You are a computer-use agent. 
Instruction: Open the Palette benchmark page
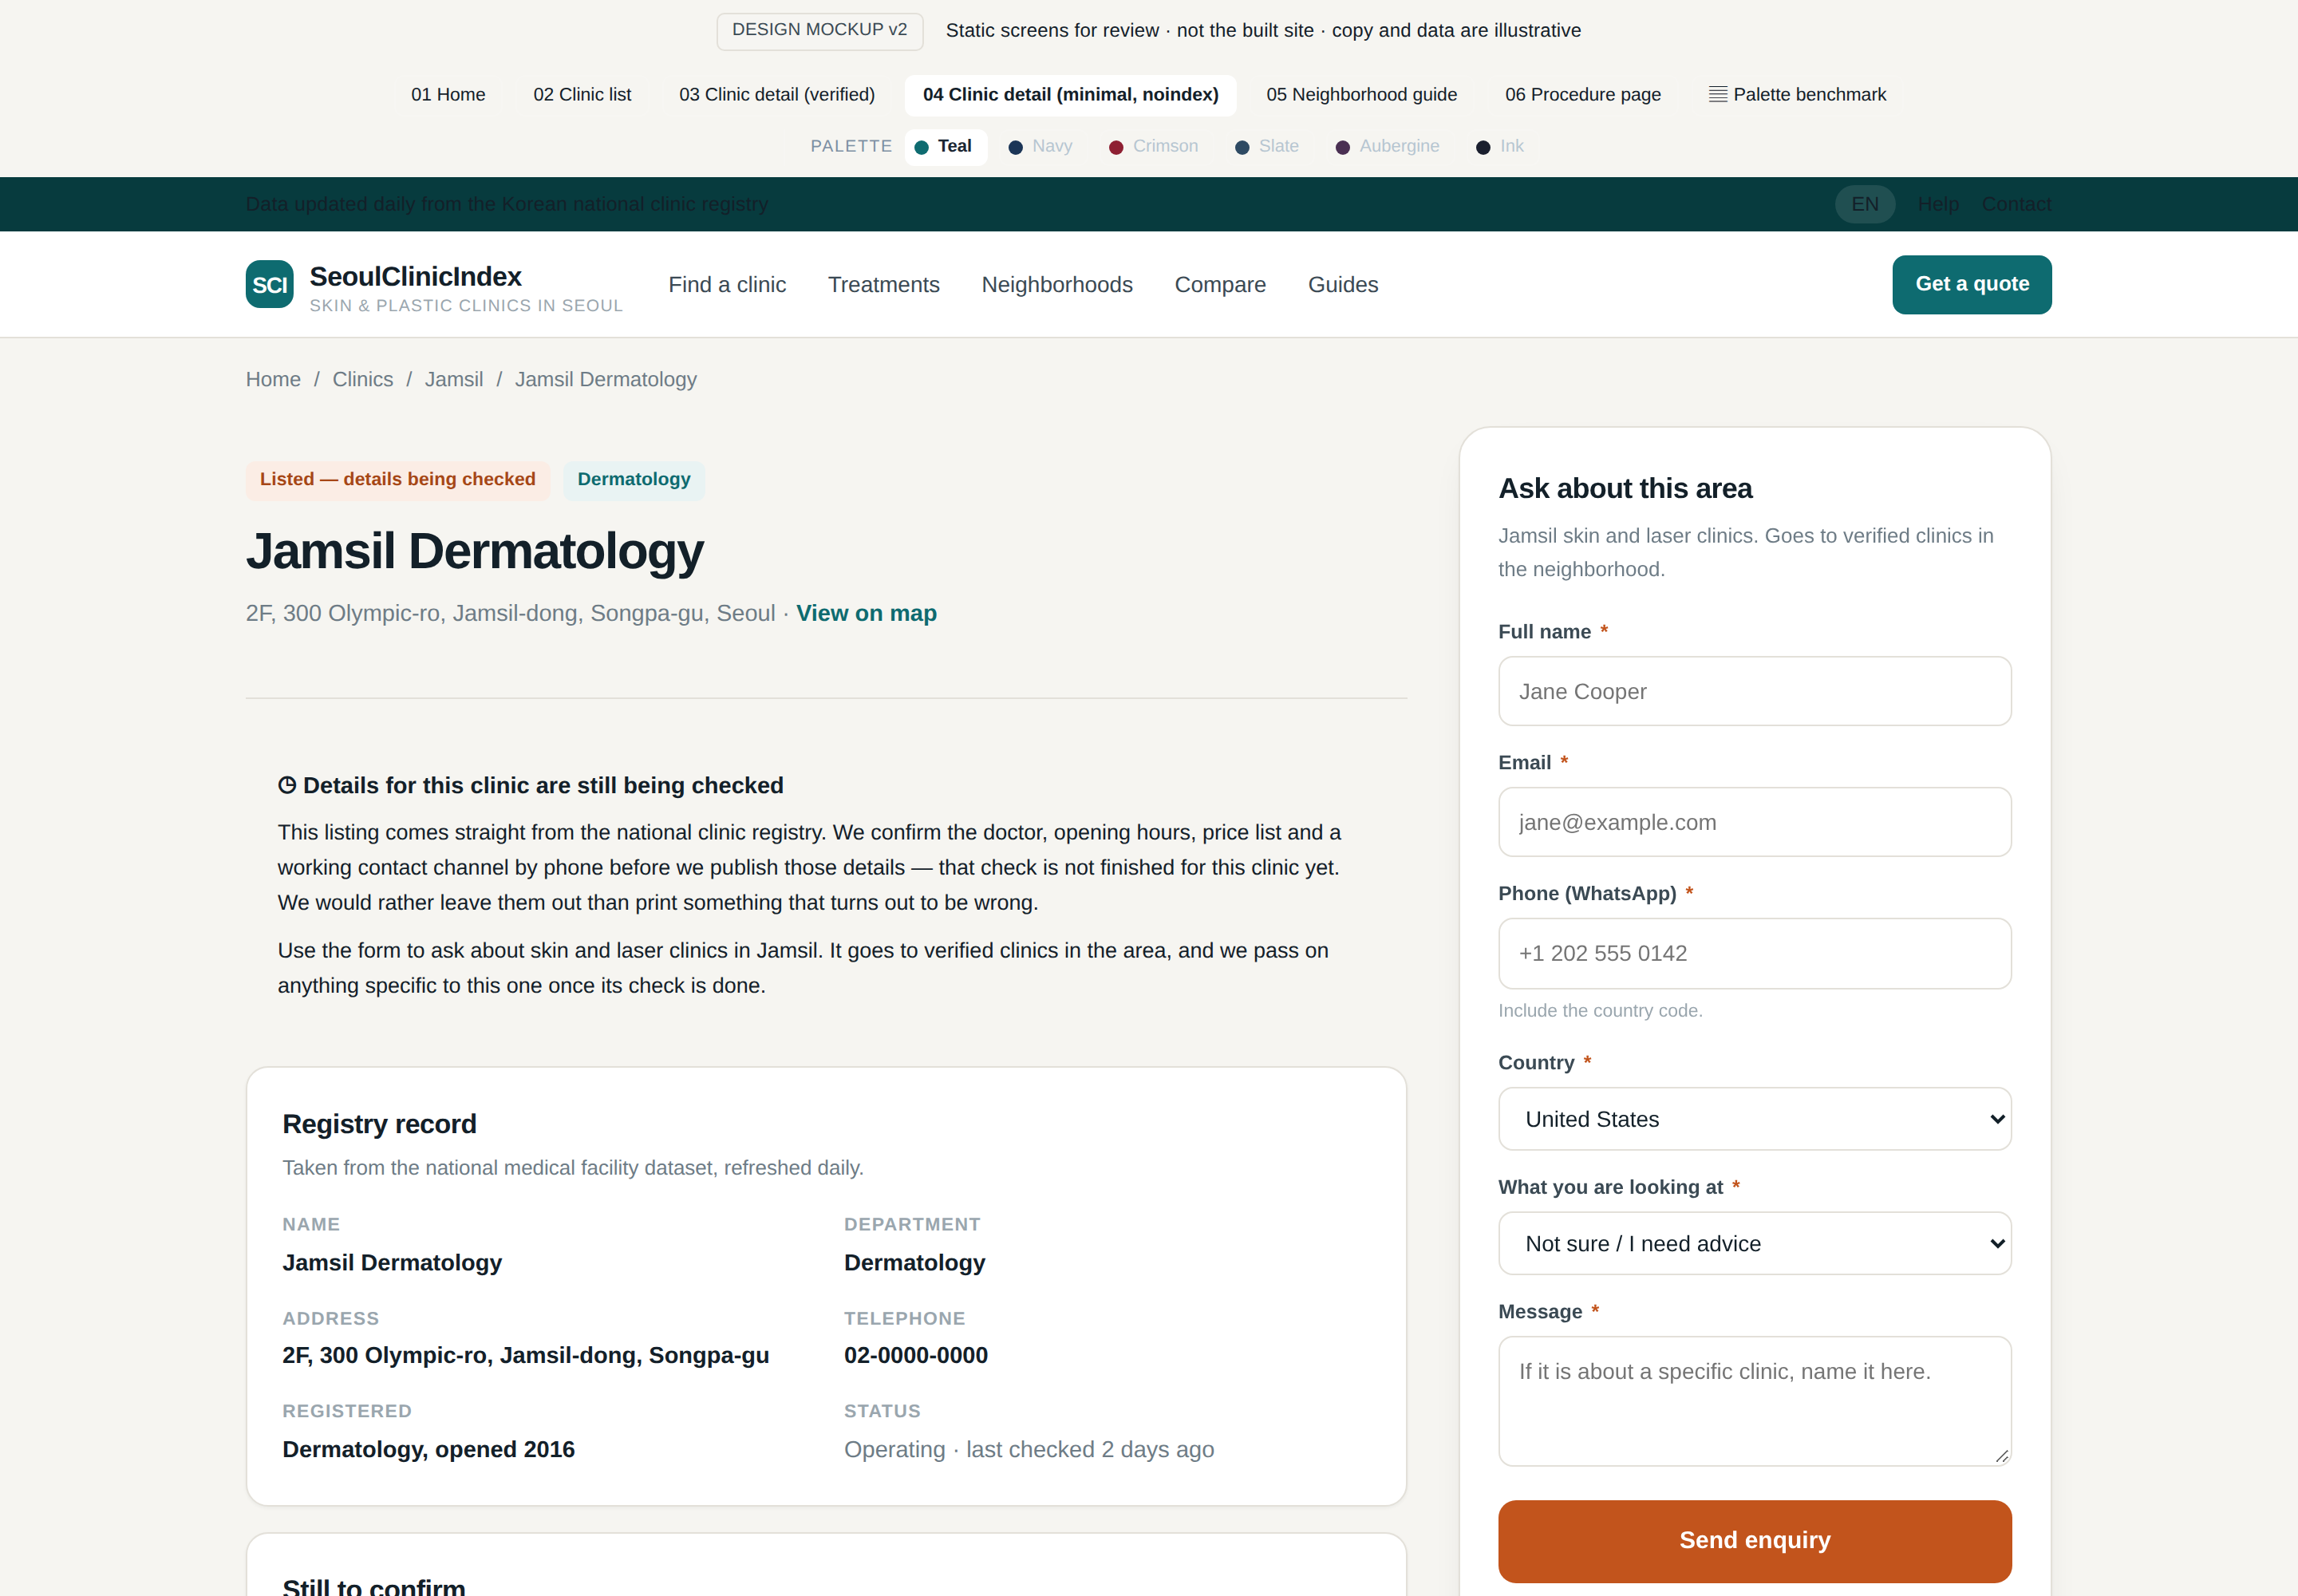1797,95
